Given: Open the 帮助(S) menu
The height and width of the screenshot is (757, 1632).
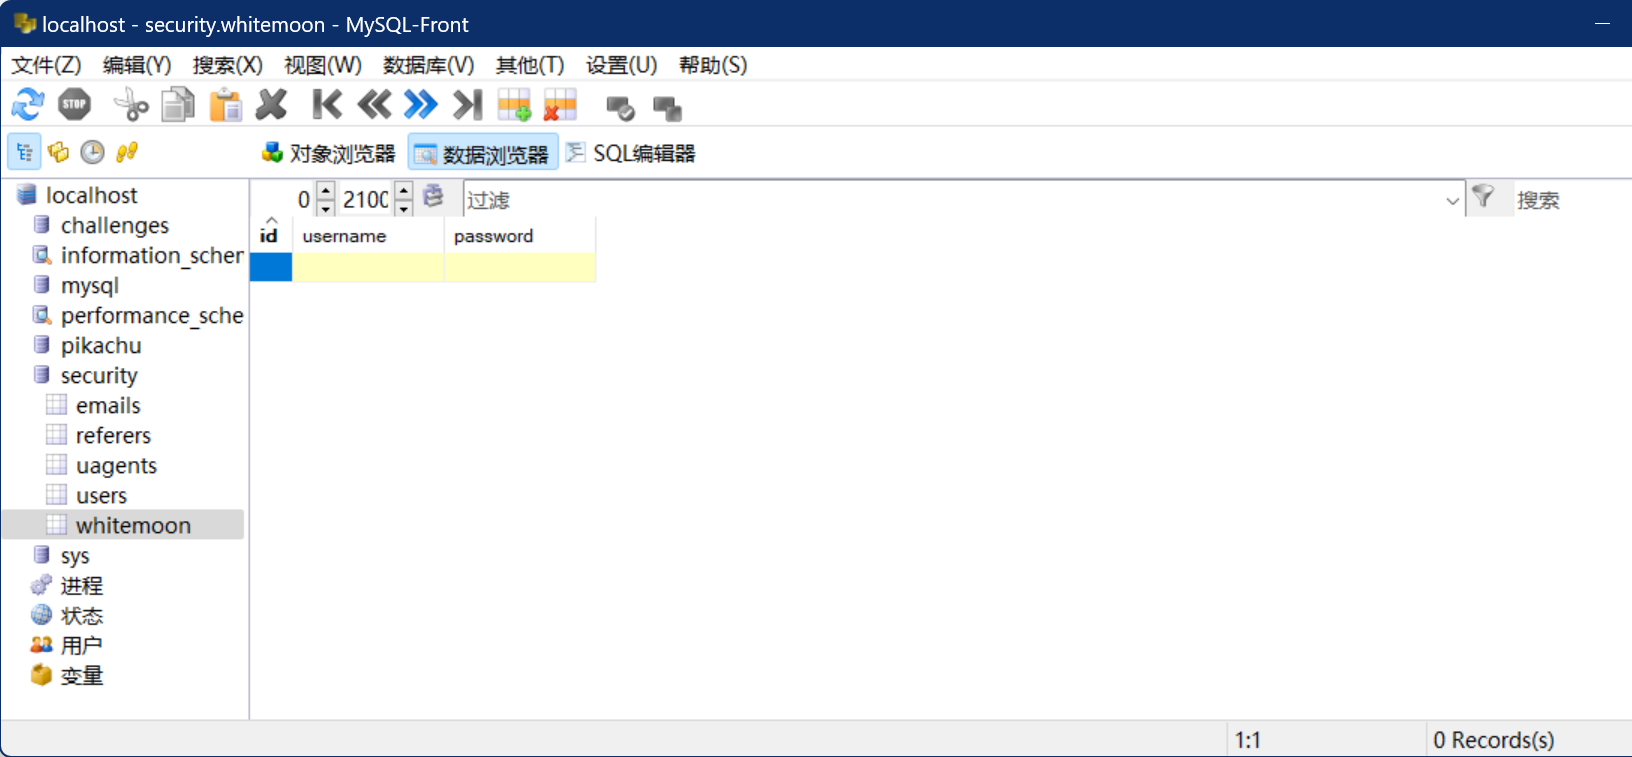Looking at the screenshot, I should (x=713, y=65).
